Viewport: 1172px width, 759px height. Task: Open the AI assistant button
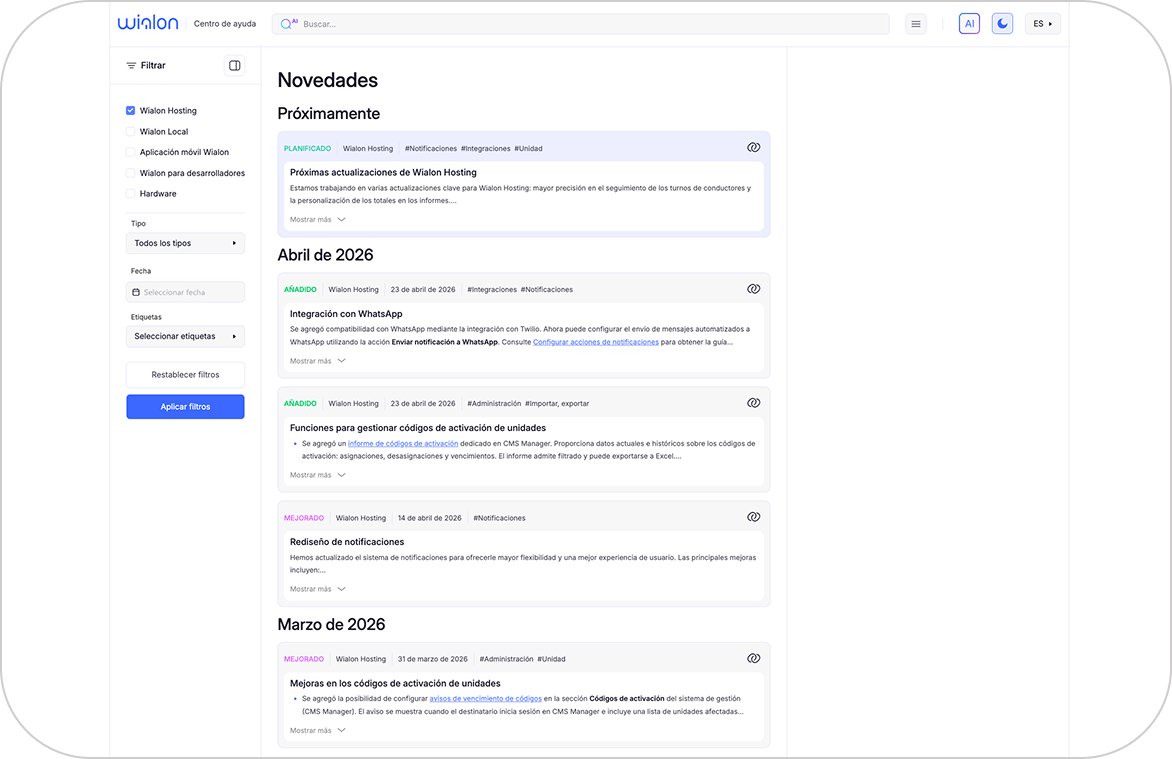tap(969, 24)
